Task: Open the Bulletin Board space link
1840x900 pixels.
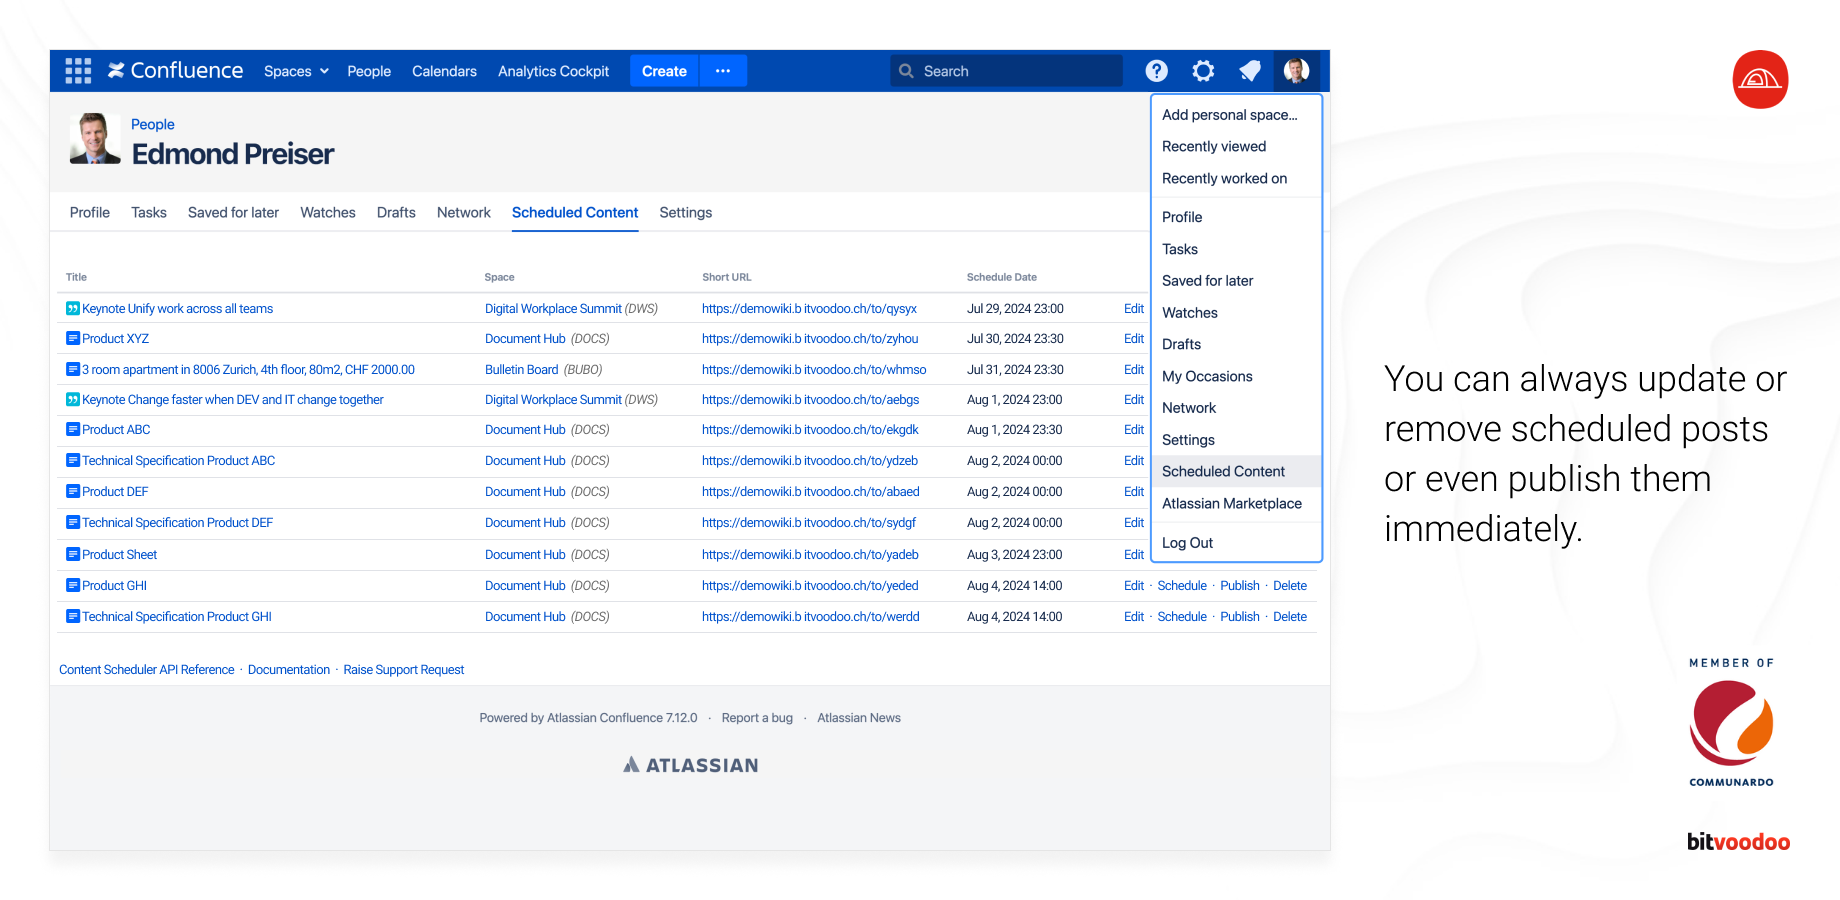Action: point(521,370)
